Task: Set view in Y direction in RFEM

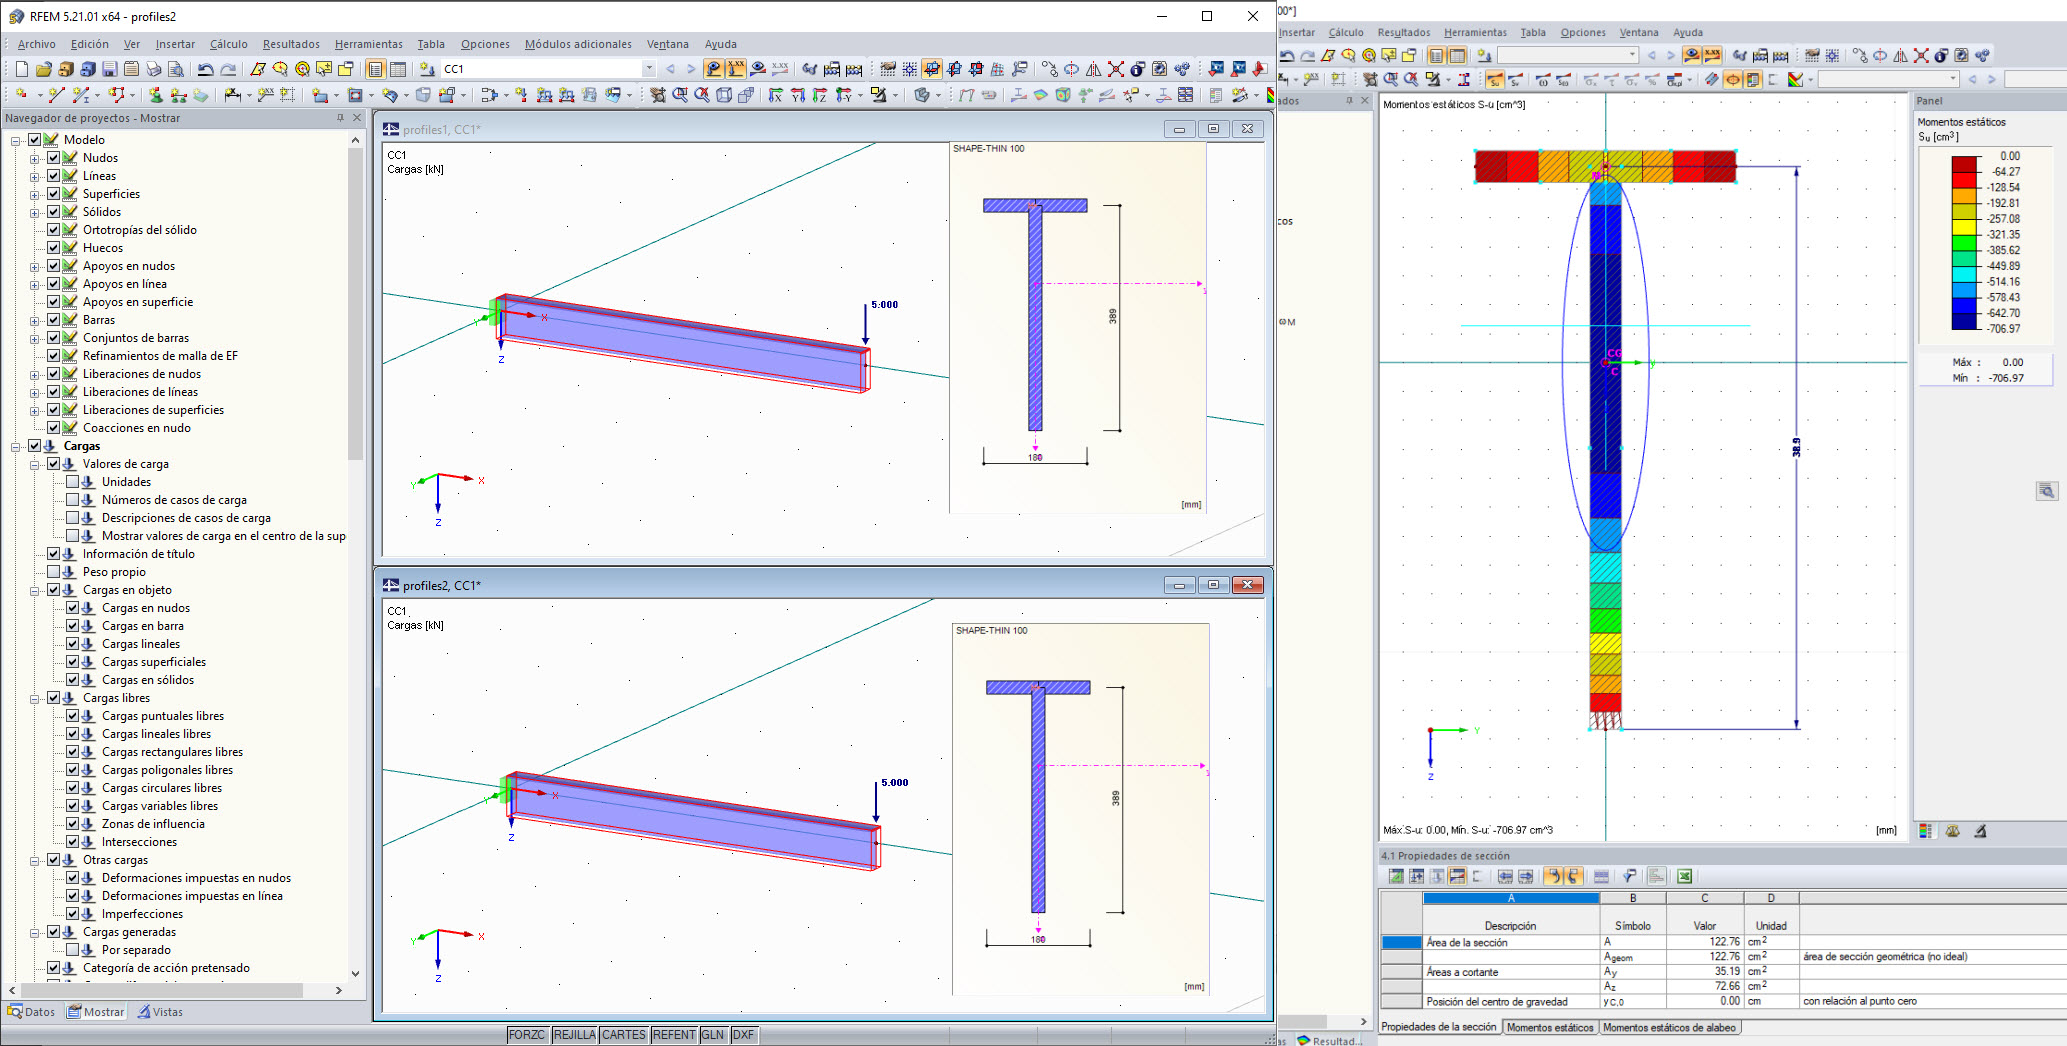Action: [x=798, y=95]
